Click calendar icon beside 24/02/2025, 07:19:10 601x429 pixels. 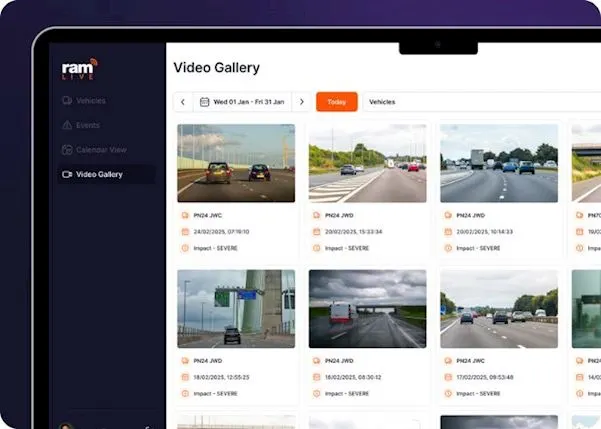pos(185,232)
